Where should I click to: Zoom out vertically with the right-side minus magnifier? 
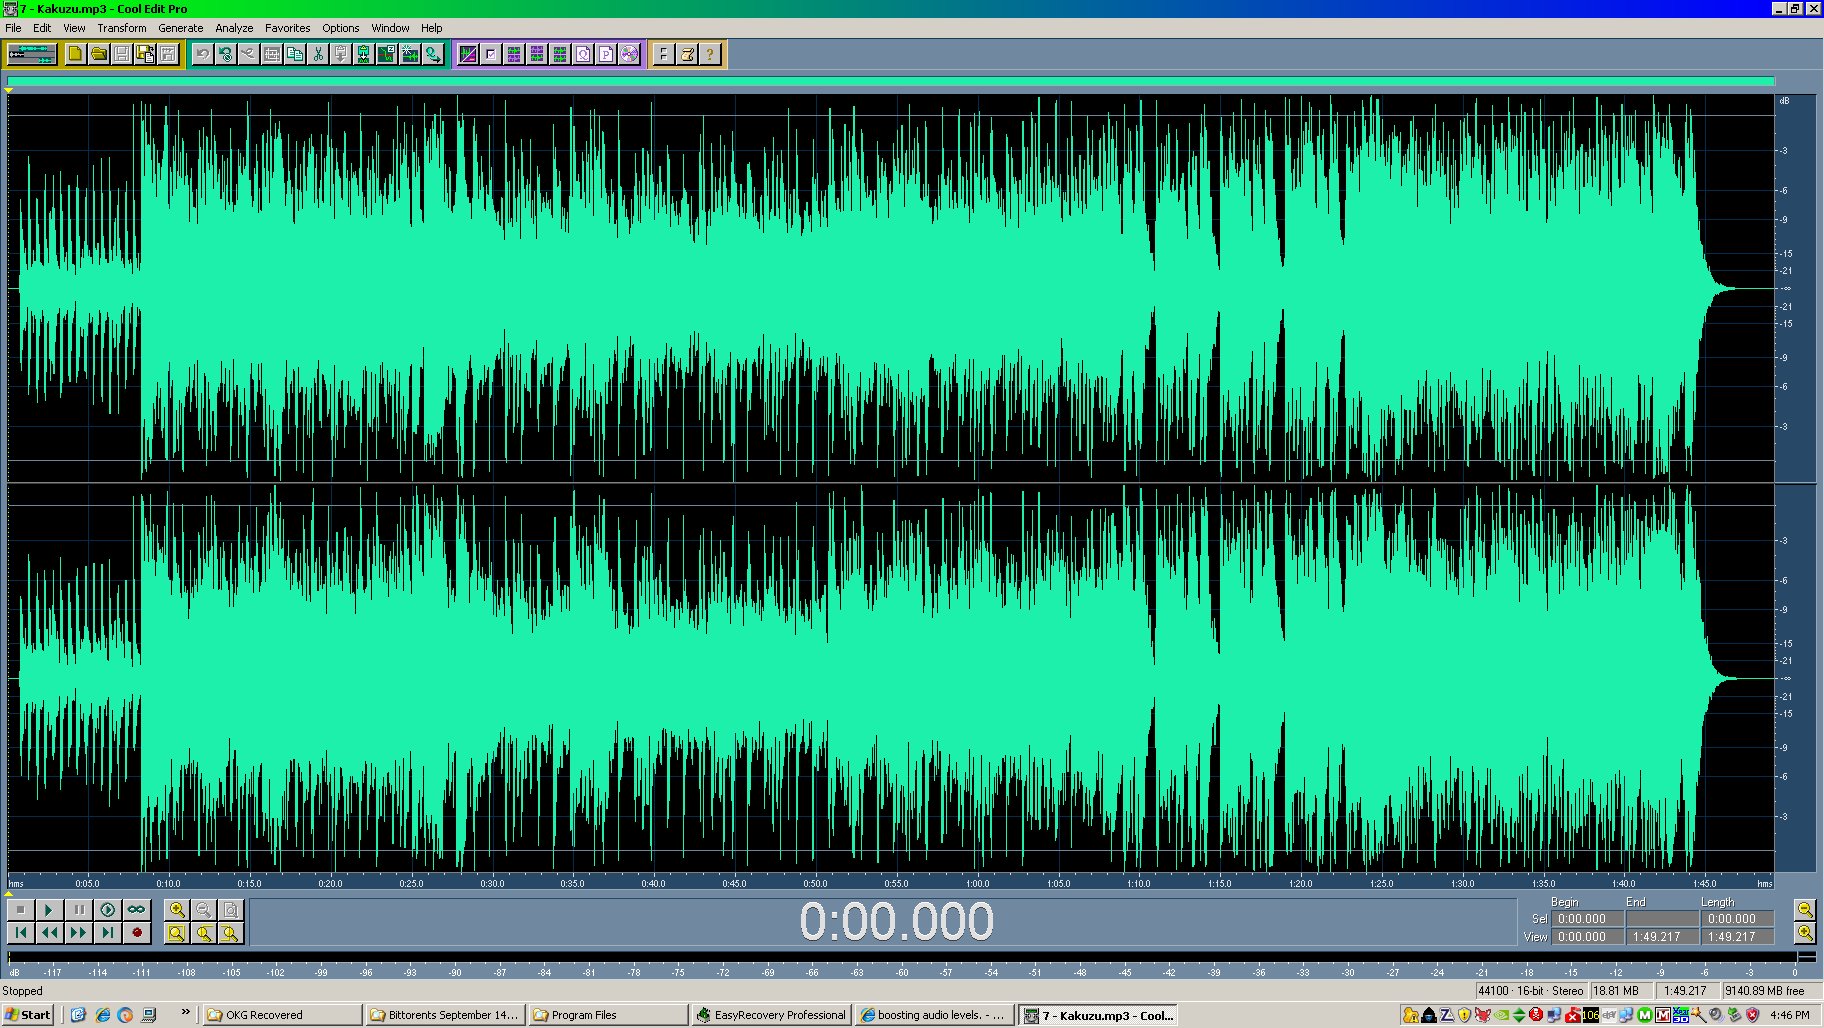point(1805,909)
